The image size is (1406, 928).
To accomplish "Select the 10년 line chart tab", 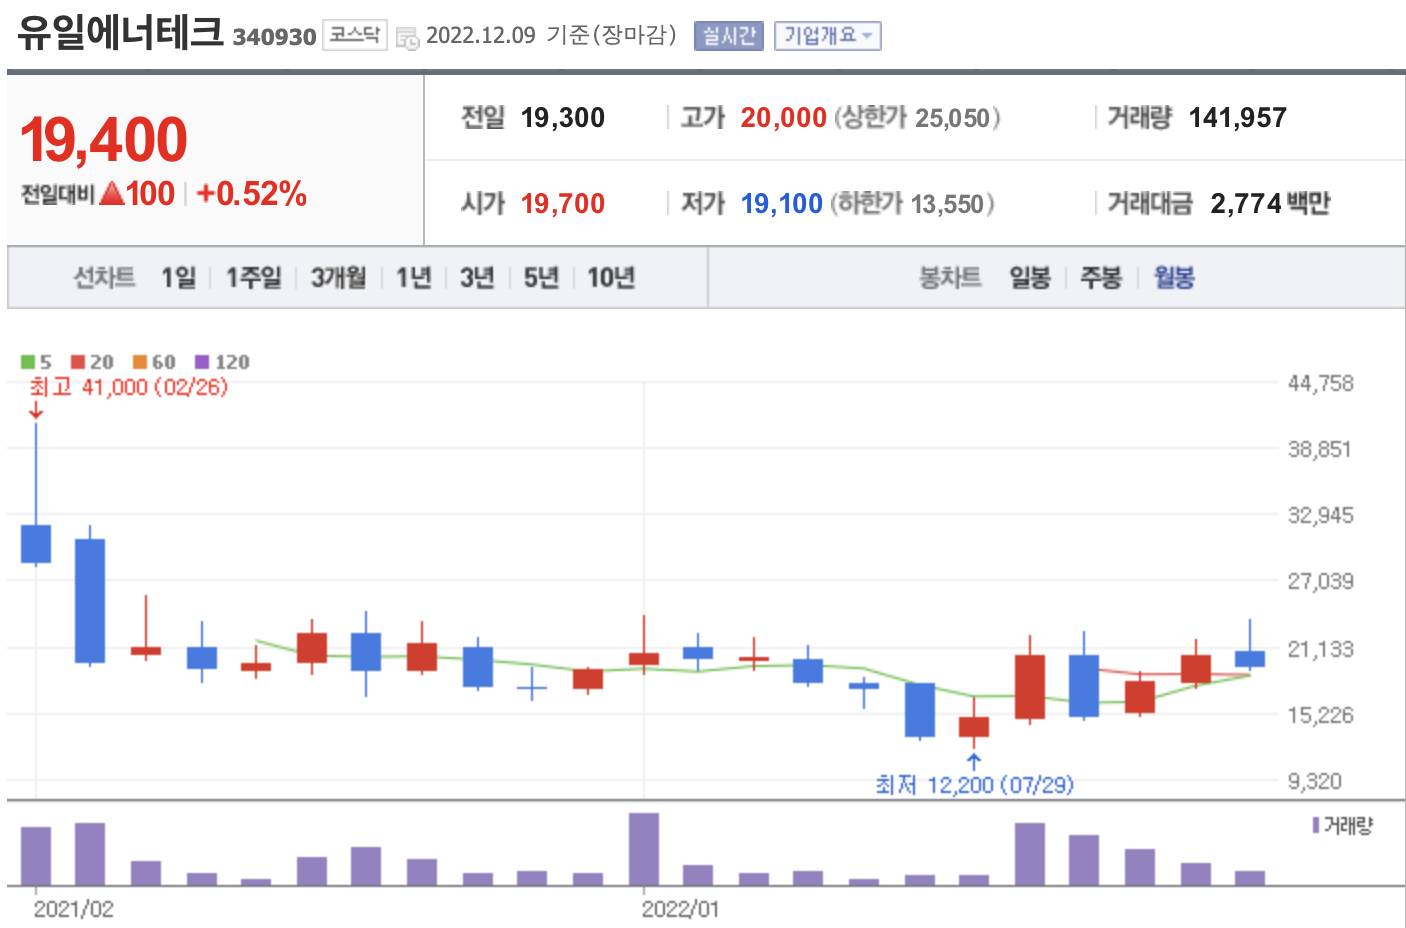I will point(611,277).
